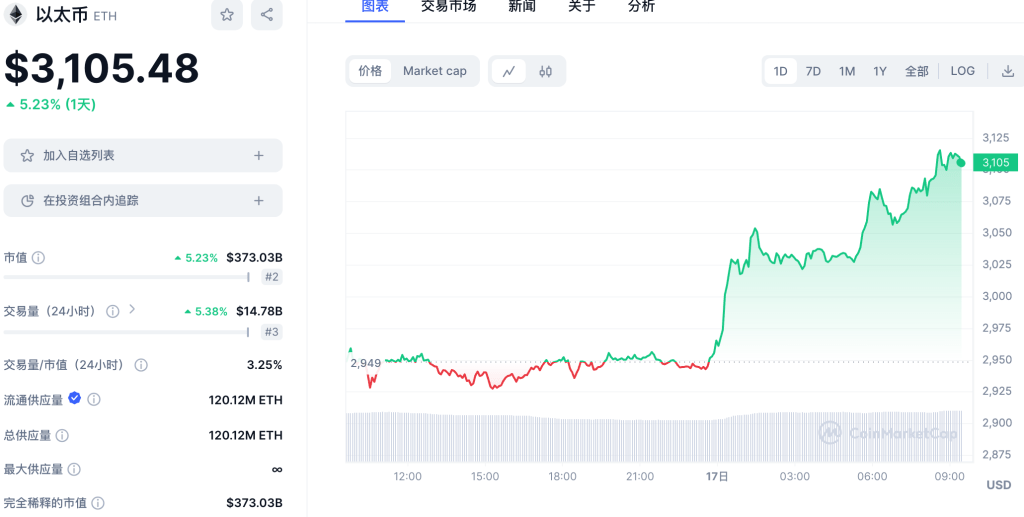Click info icon next to 市值
This screenshot has height=517, width=1024.
[x=39, y=258]
